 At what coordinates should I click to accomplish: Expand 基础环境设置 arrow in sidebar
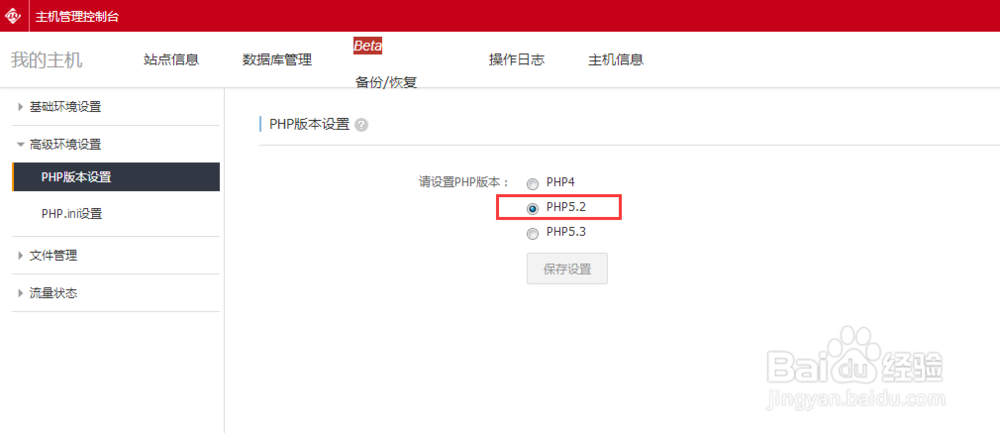pos(20,107)
